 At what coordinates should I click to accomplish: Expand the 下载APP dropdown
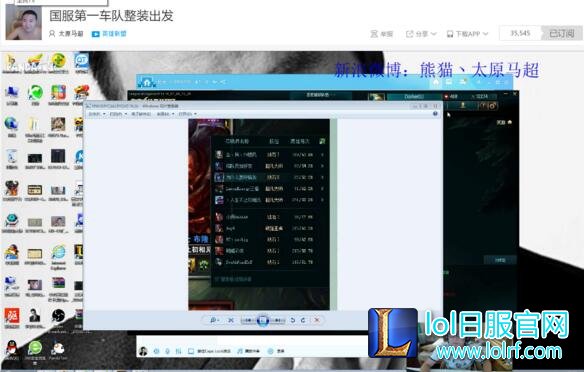(x=467, y=34)
